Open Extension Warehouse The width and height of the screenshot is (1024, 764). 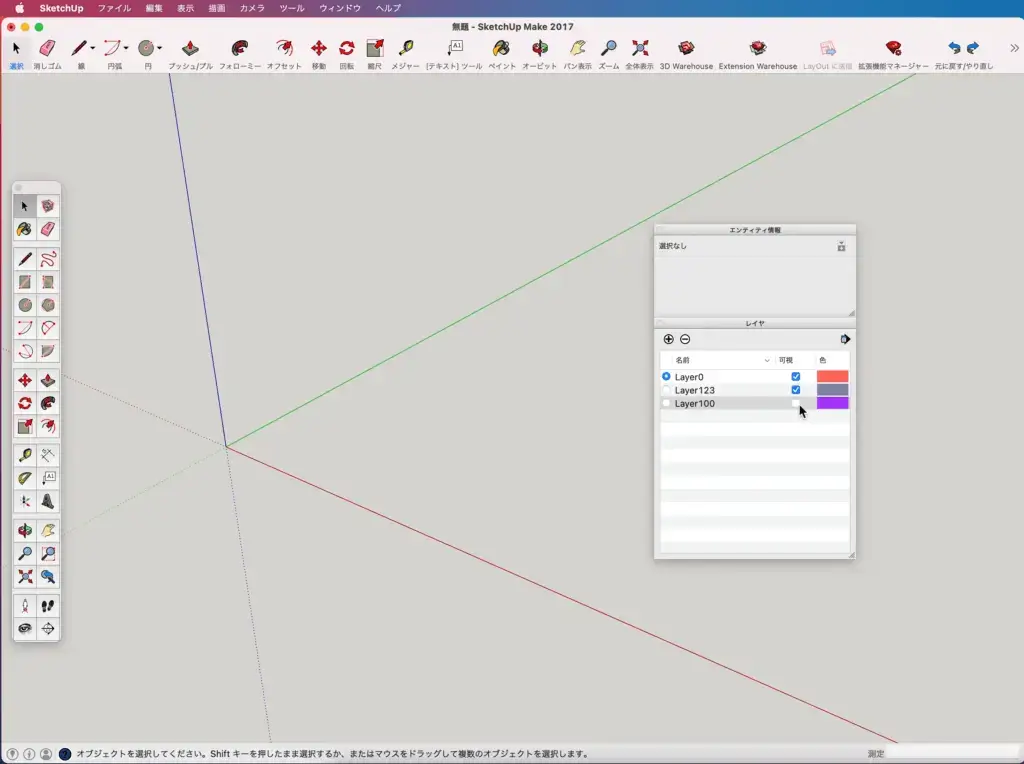[x=758, y=48]
